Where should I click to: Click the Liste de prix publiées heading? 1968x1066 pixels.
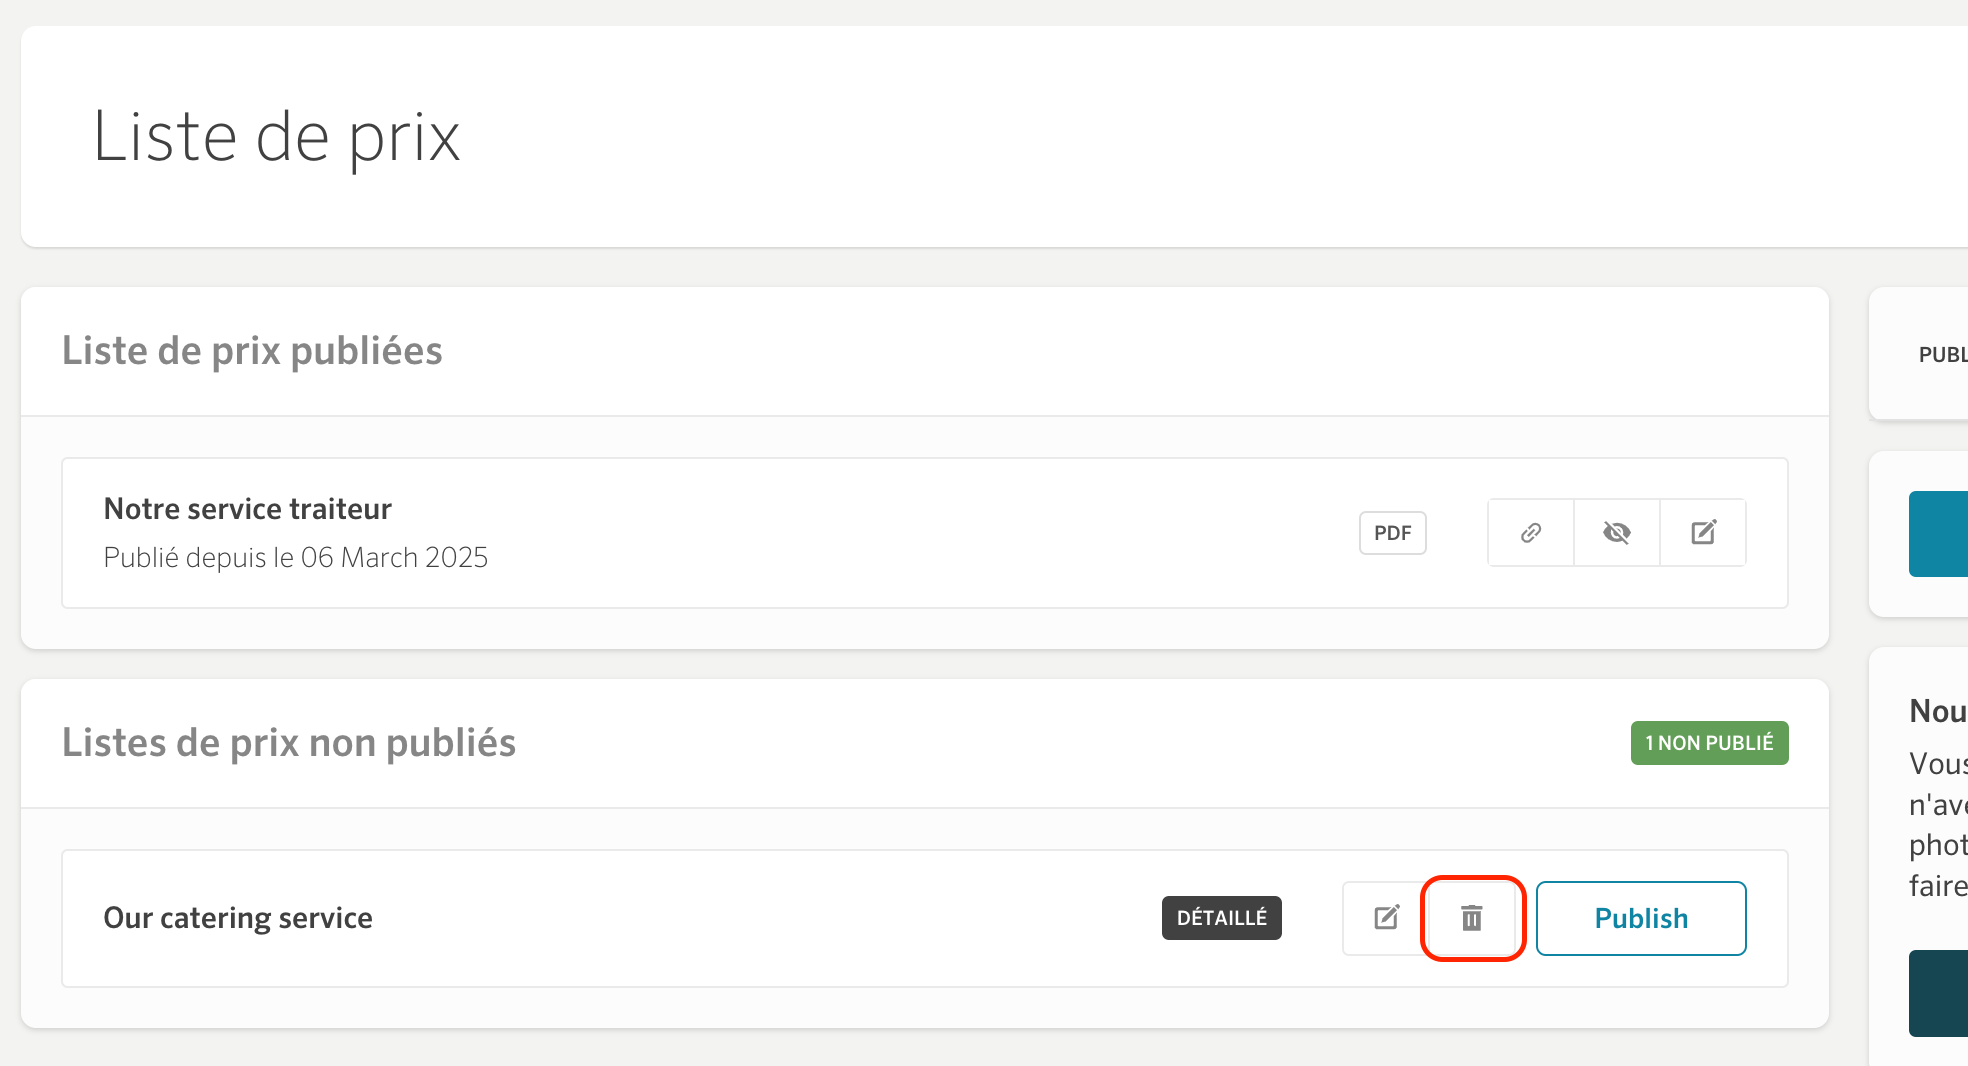[252, 351]
